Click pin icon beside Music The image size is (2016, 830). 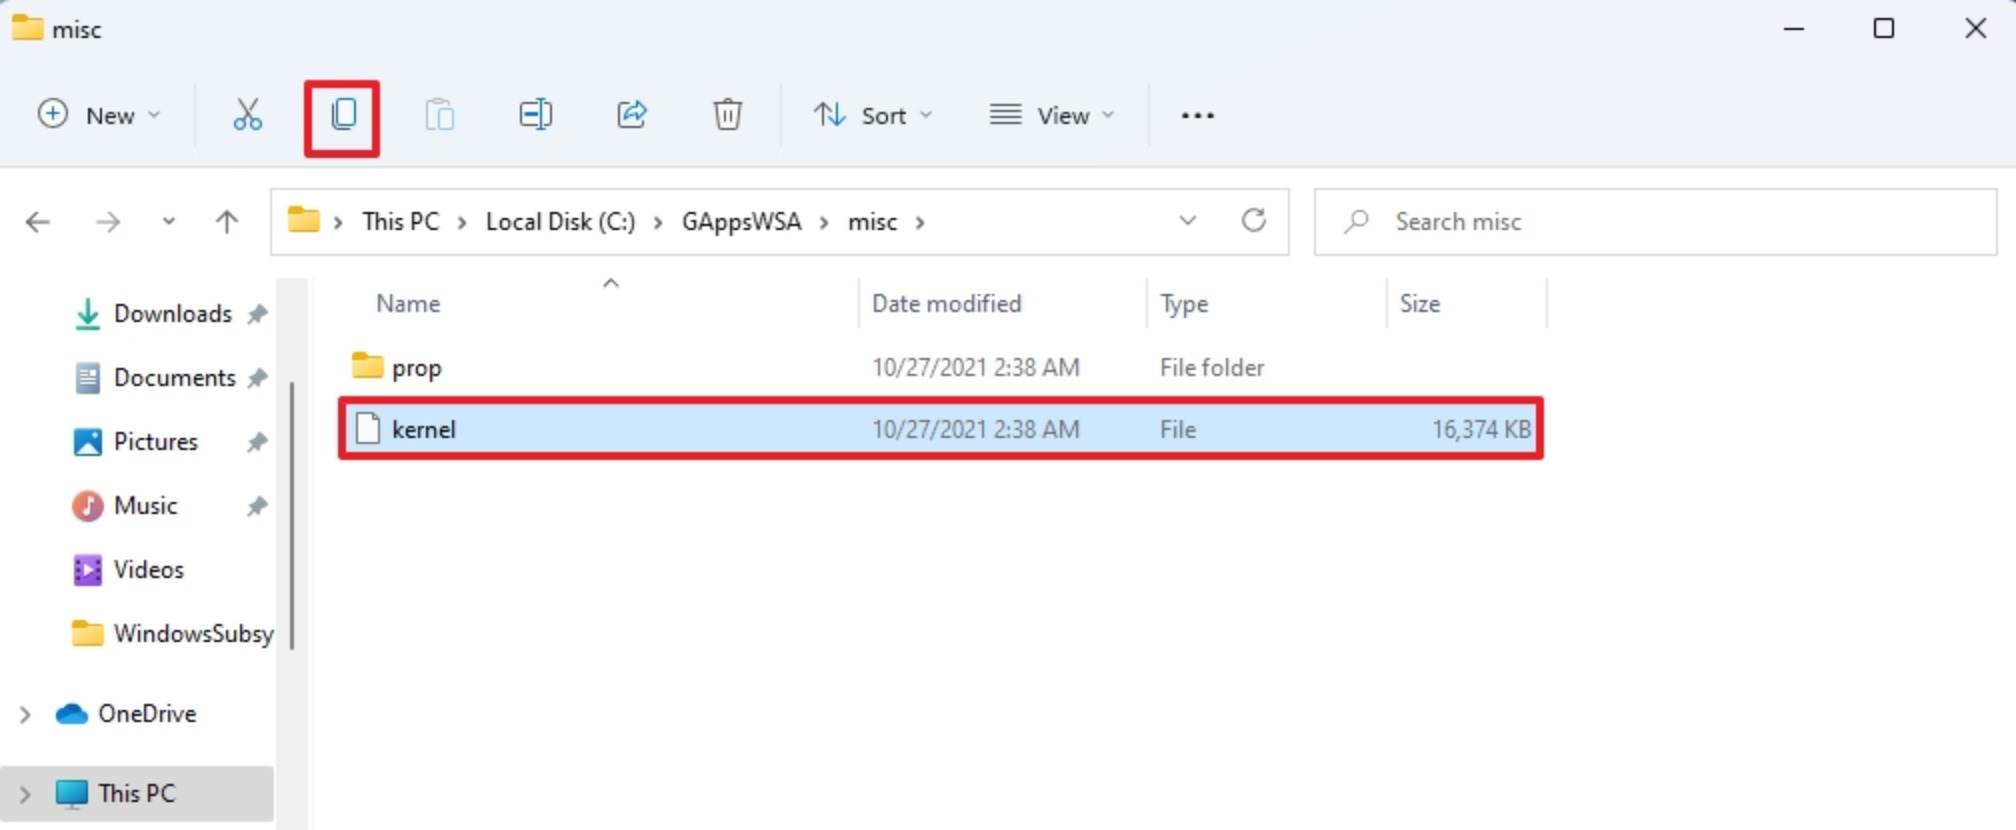(x=257, y=506)
